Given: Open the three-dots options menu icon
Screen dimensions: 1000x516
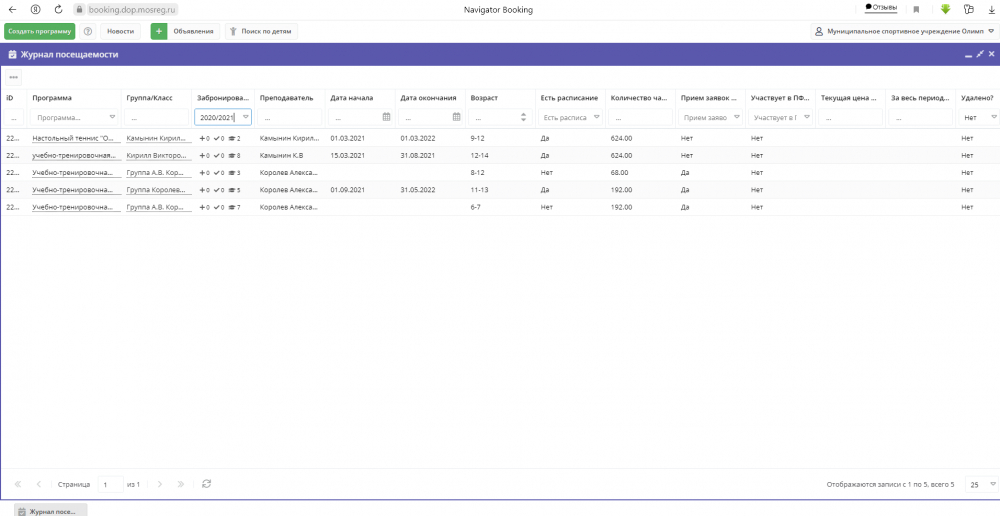Looking at the screenshot, I should coord(13,77).
